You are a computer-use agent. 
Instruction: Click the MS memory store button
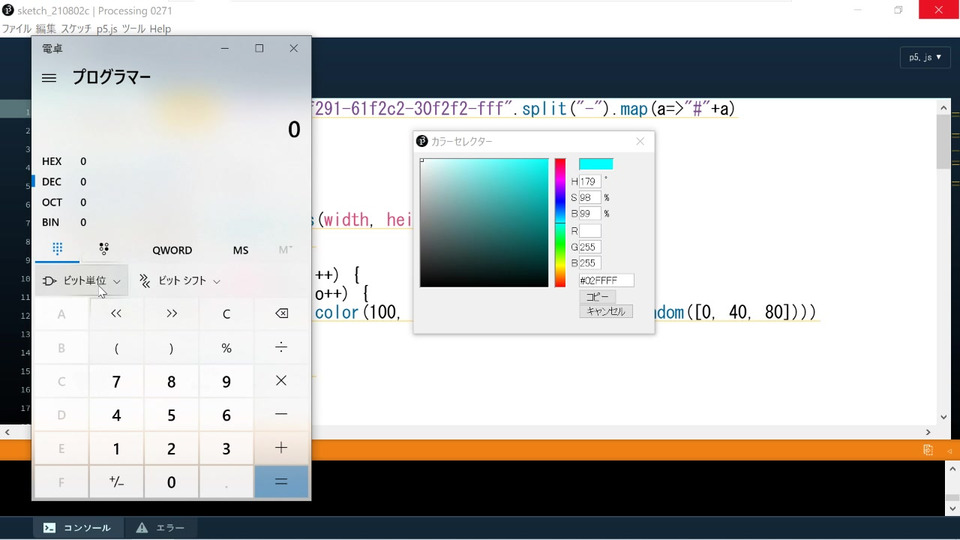[x=241, y=250]
